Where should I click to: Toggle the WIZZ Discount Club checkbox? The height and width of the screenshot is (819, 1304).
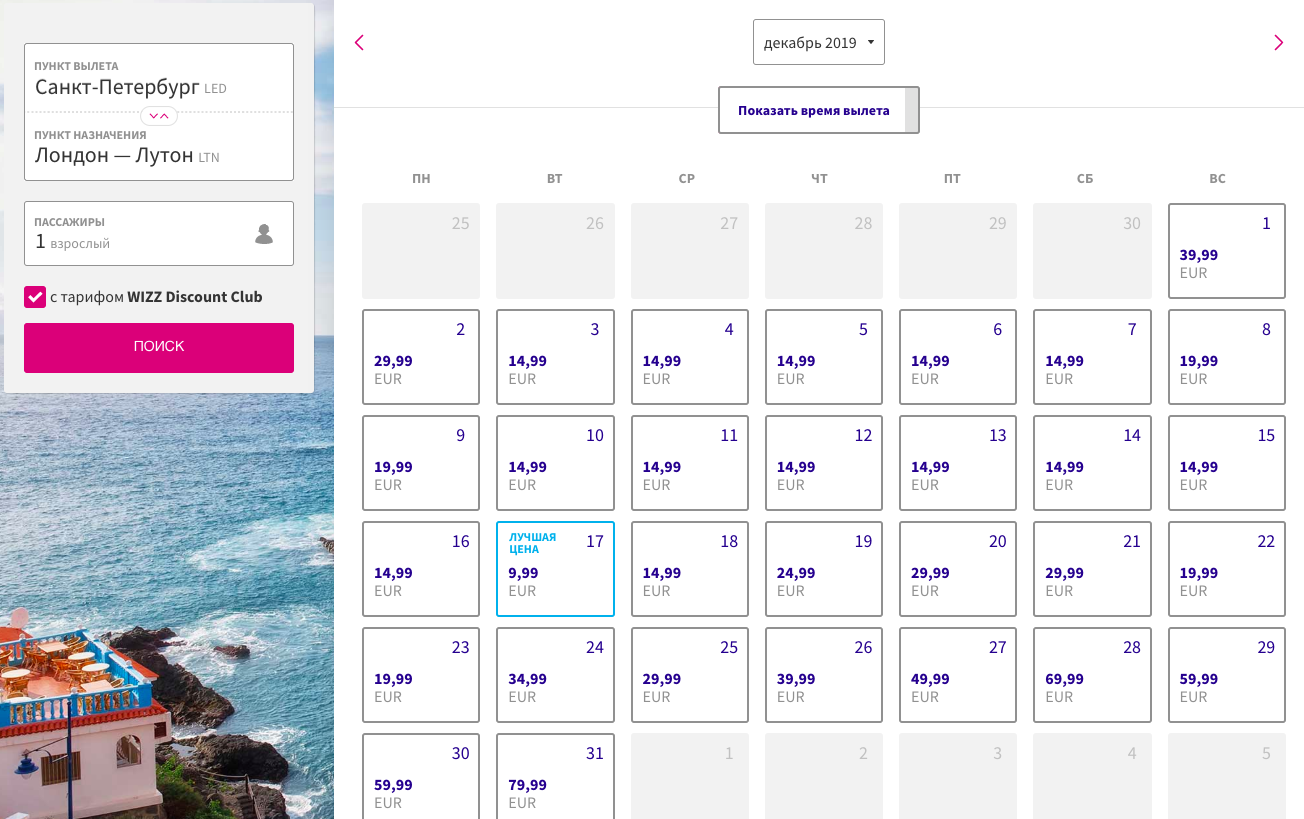coord(35,297)
